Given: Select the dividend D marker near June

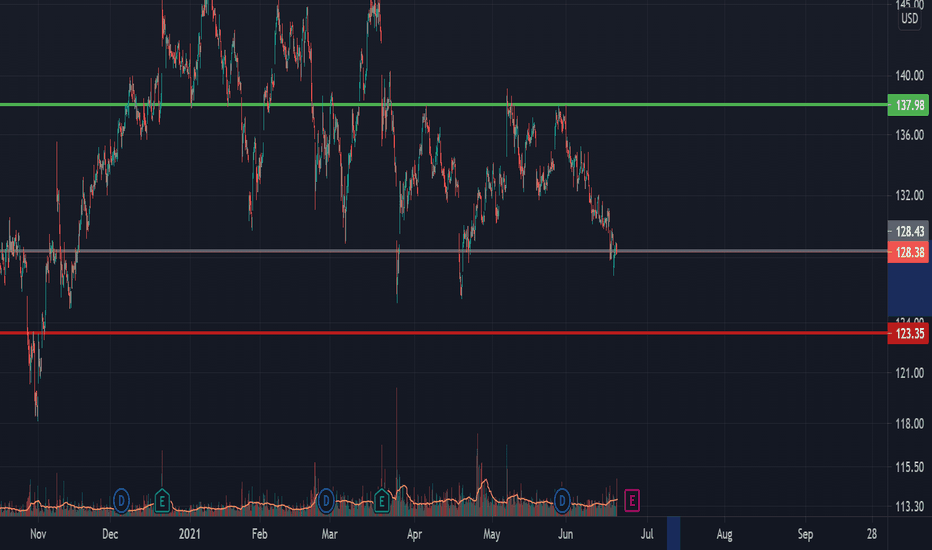Looking at the screenshot, I should [562, 501].
